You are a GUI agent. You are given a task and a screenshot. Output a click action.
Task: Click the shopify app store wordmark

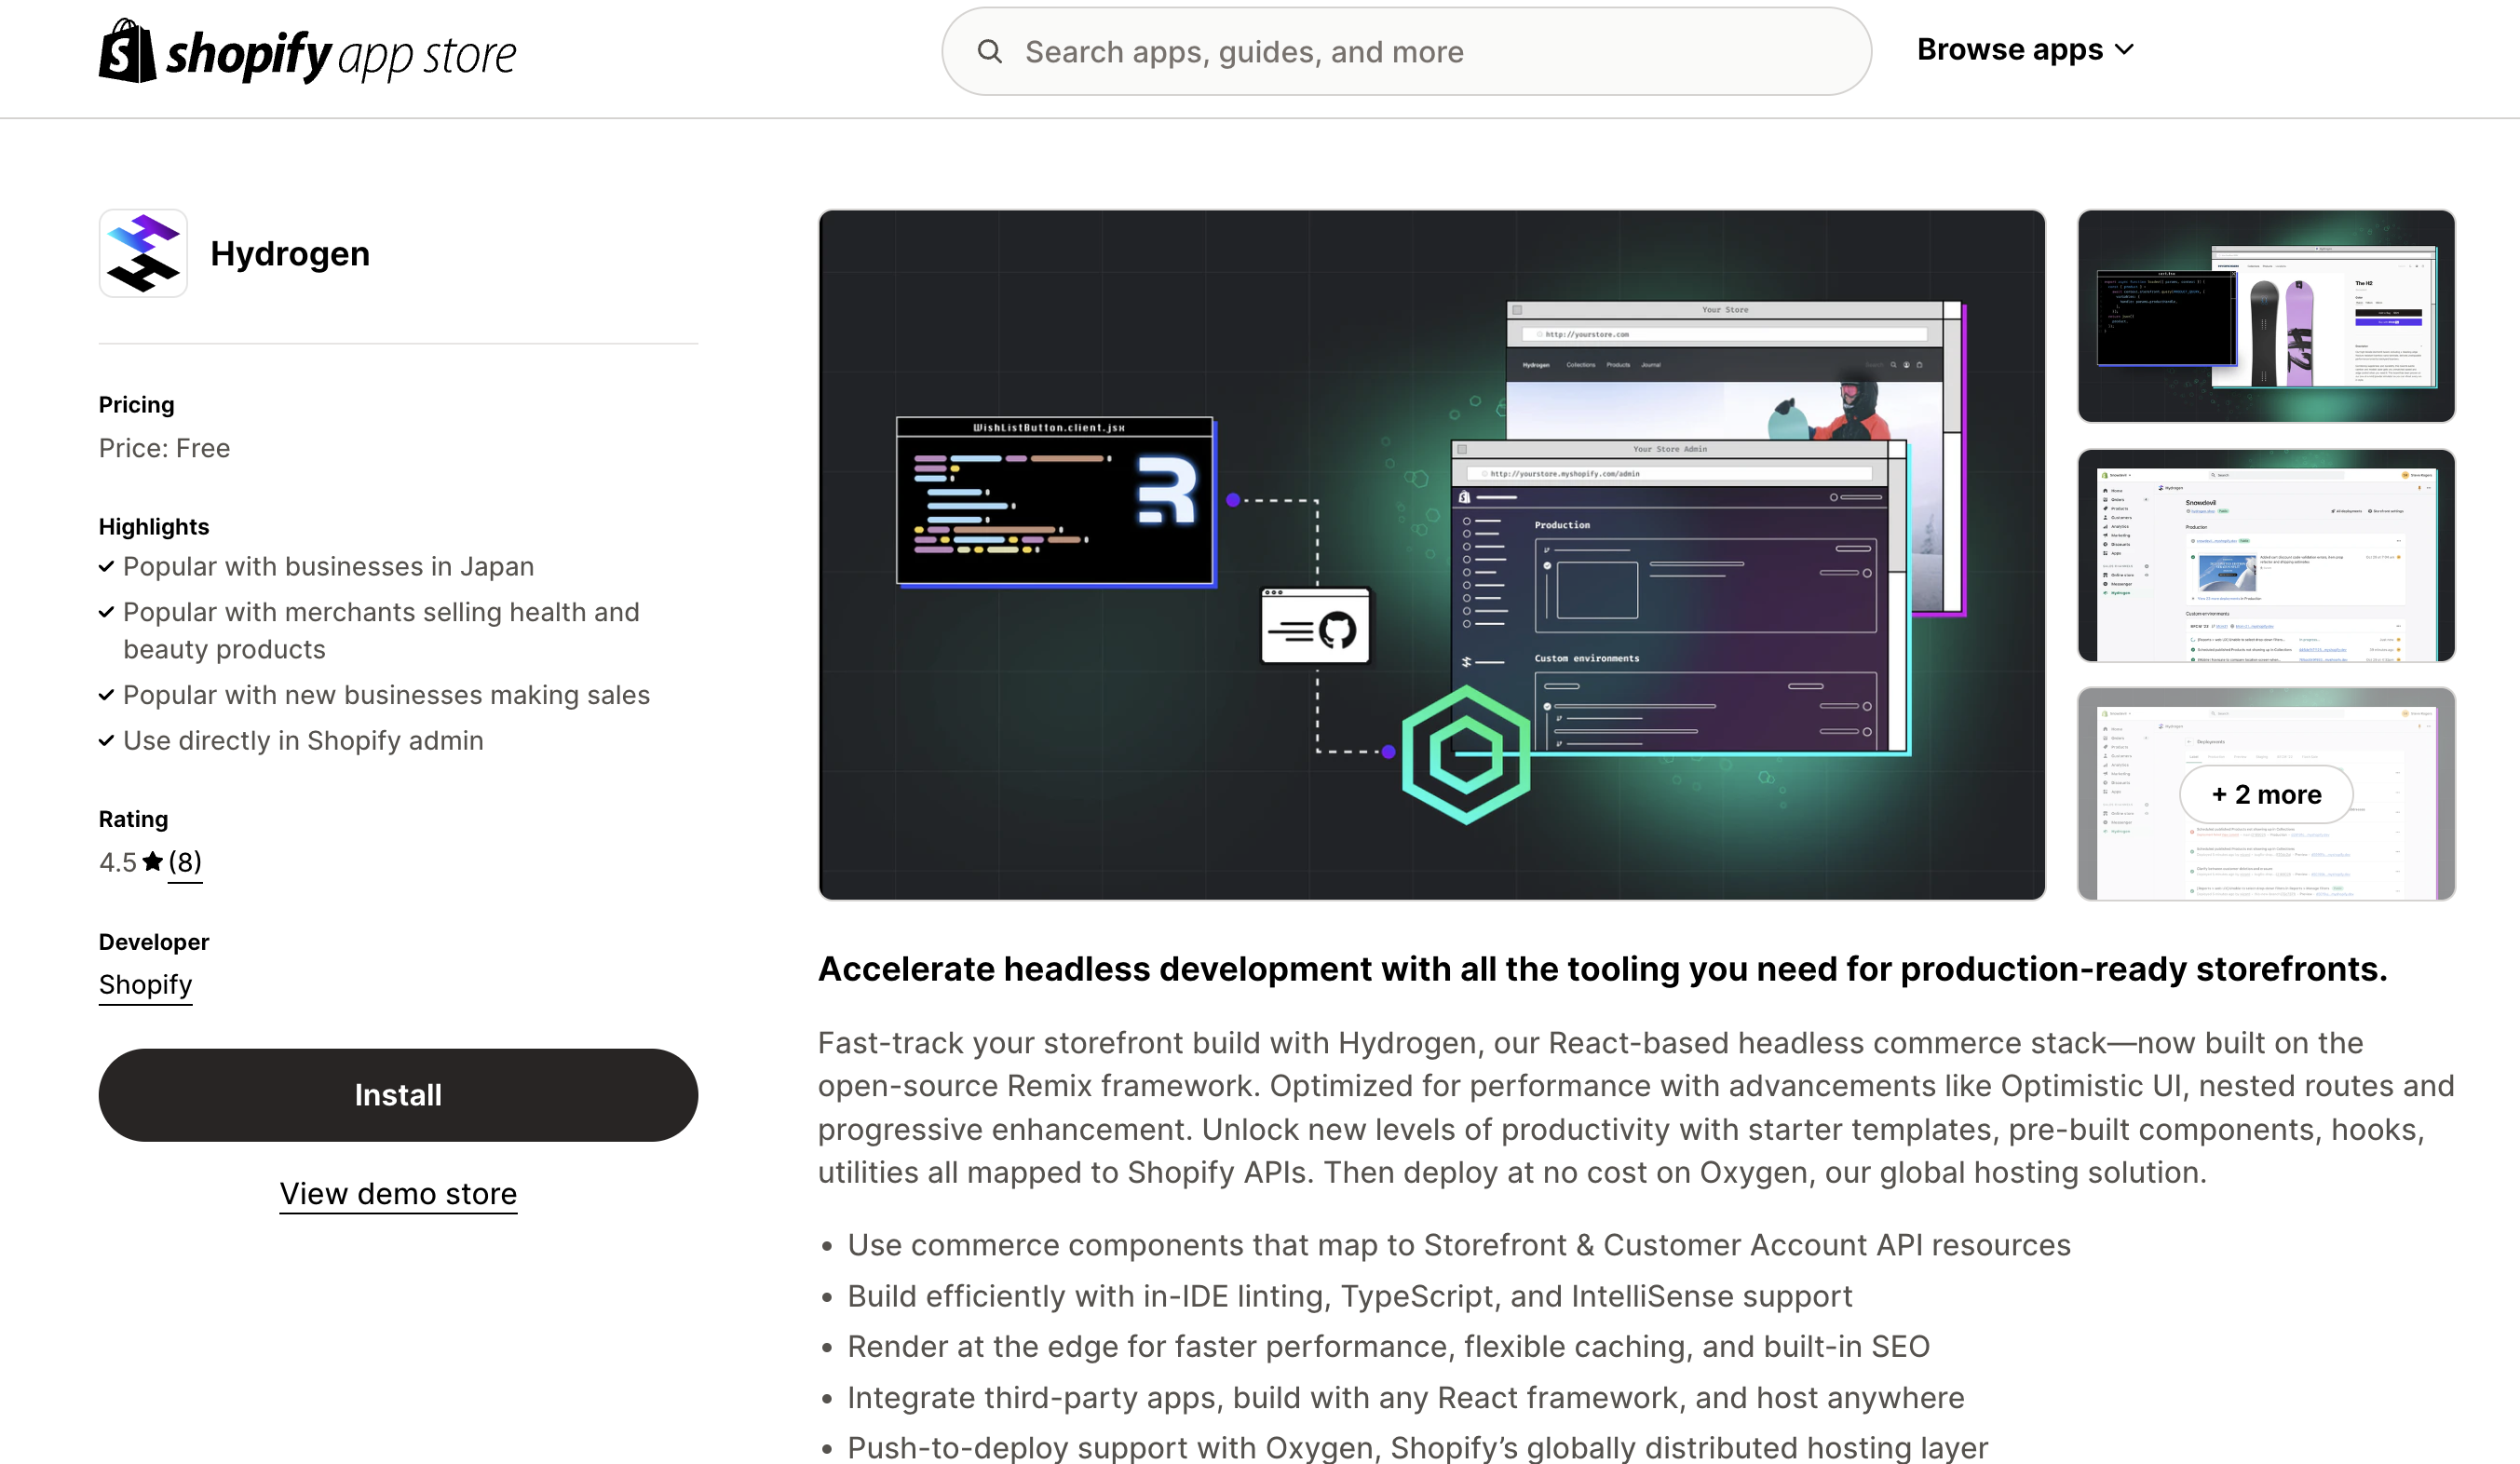[x=340, y=55]
